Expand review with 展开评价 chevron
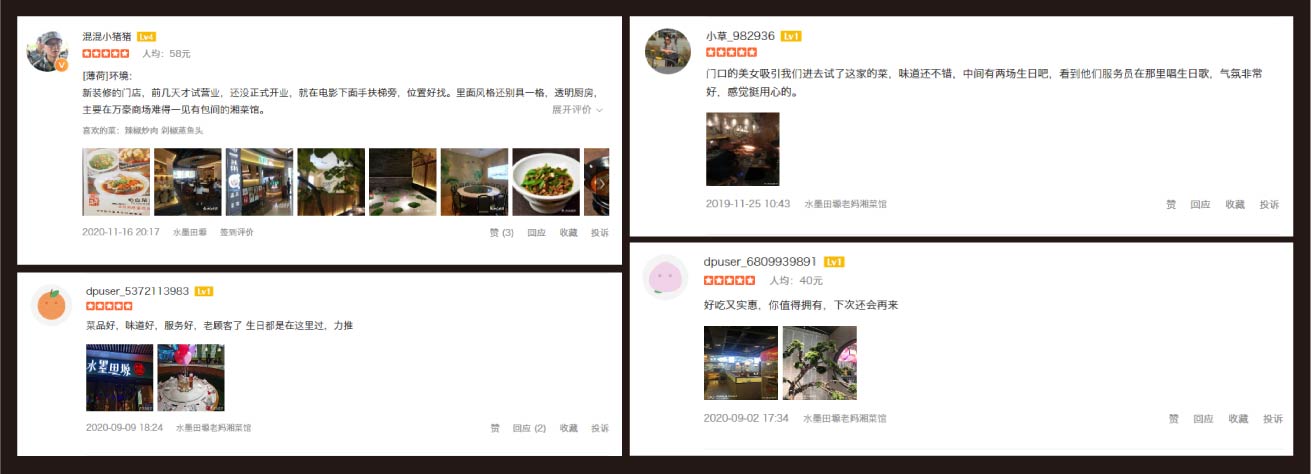The width and height of the screenshot is (1311, 474). pyautogui.click(x=577, y=110)
